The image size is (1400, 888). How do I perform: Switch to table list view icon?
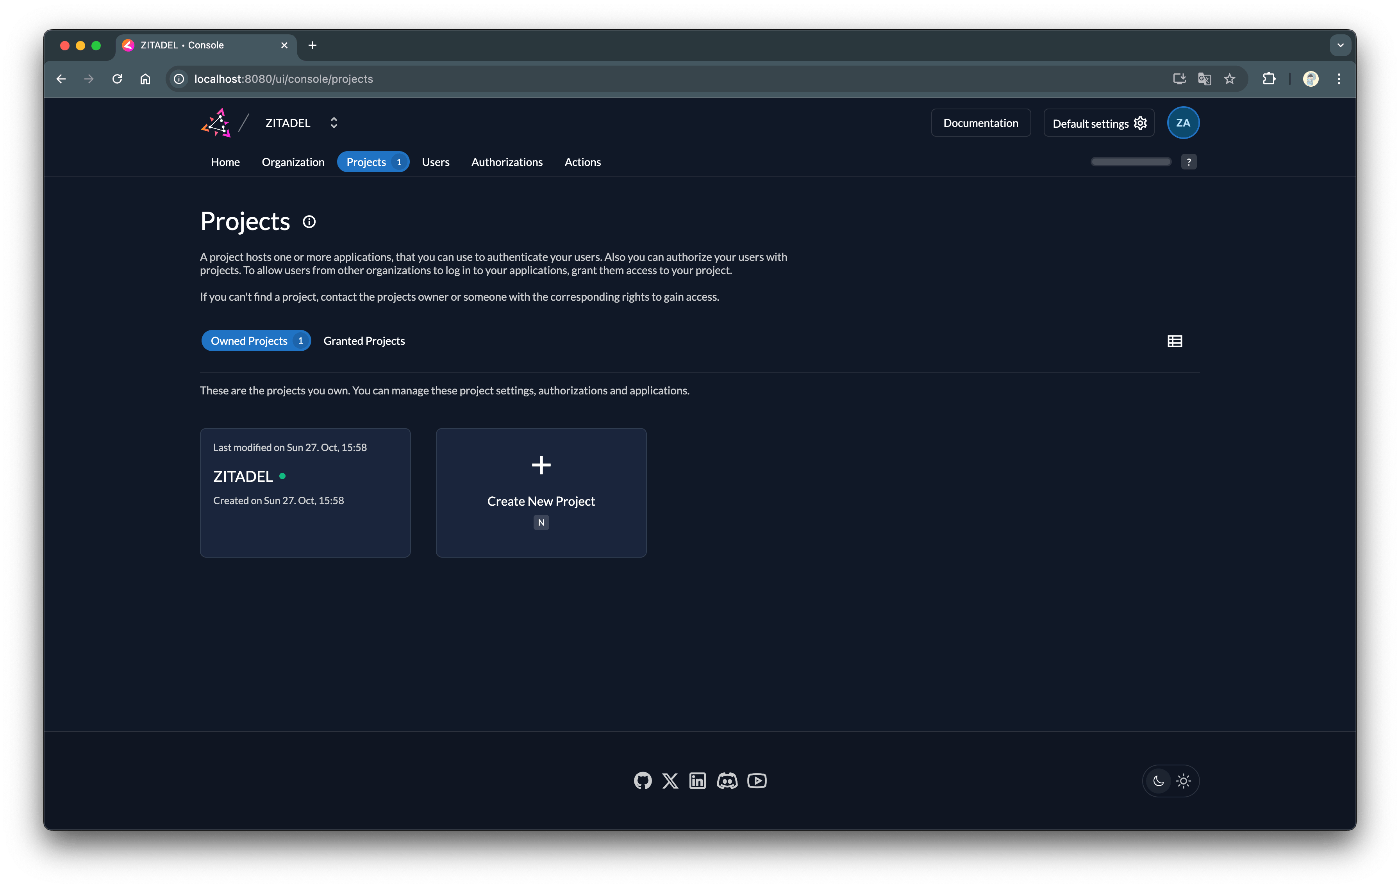[1175, 341]
